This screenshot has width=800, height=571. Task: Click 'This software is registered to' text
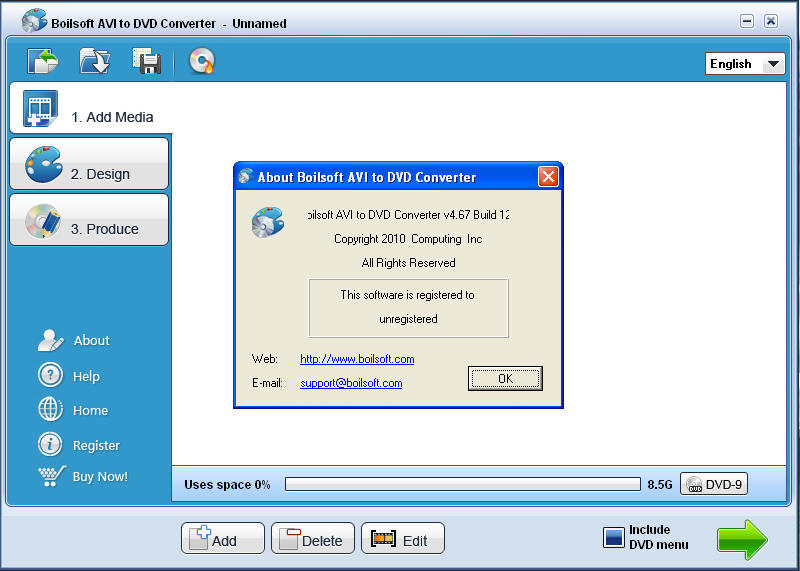(x=408, y=295)
